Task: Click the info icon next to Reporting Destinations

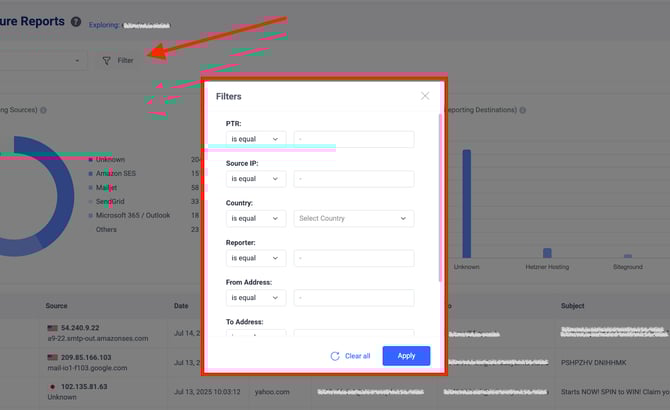Action: tap(522, 110)
